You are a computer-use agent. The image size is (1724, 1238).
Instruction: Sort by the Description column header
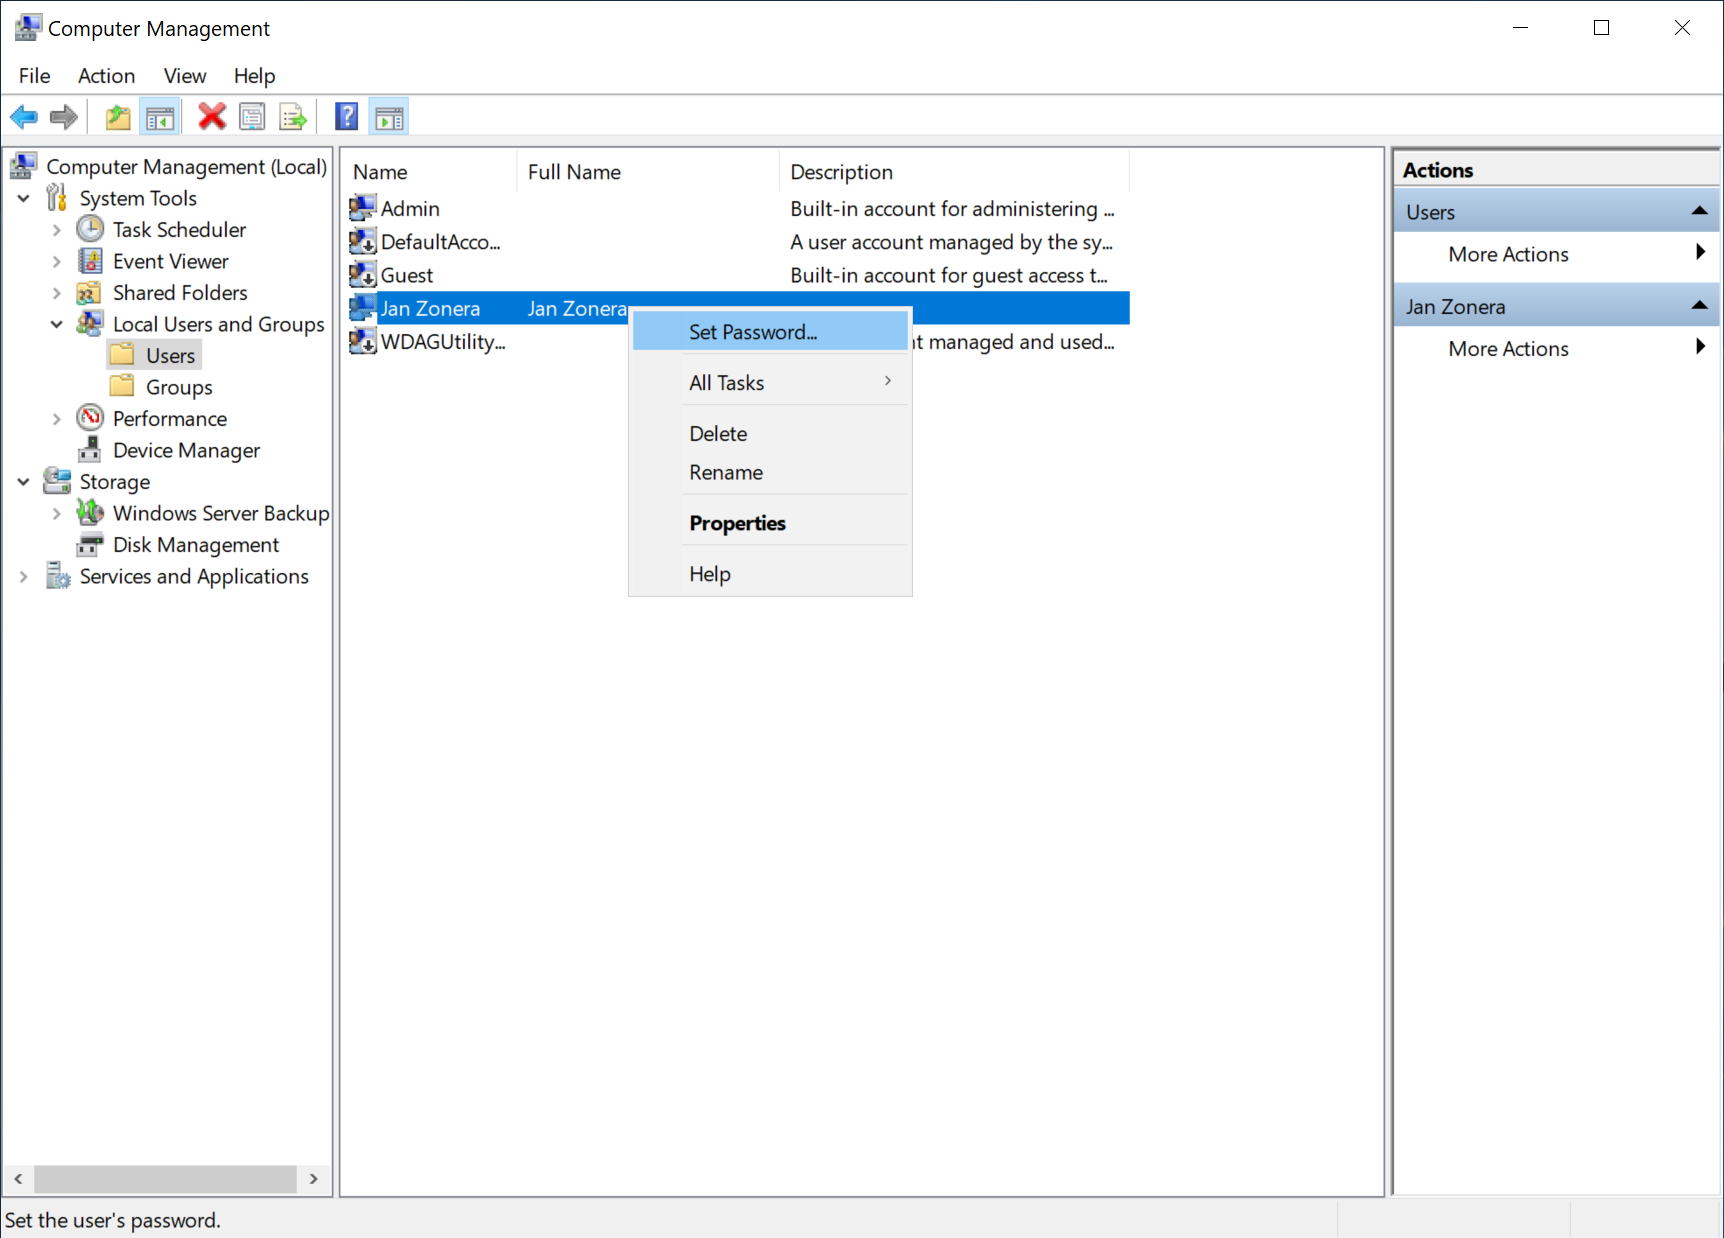pos(954,172)
